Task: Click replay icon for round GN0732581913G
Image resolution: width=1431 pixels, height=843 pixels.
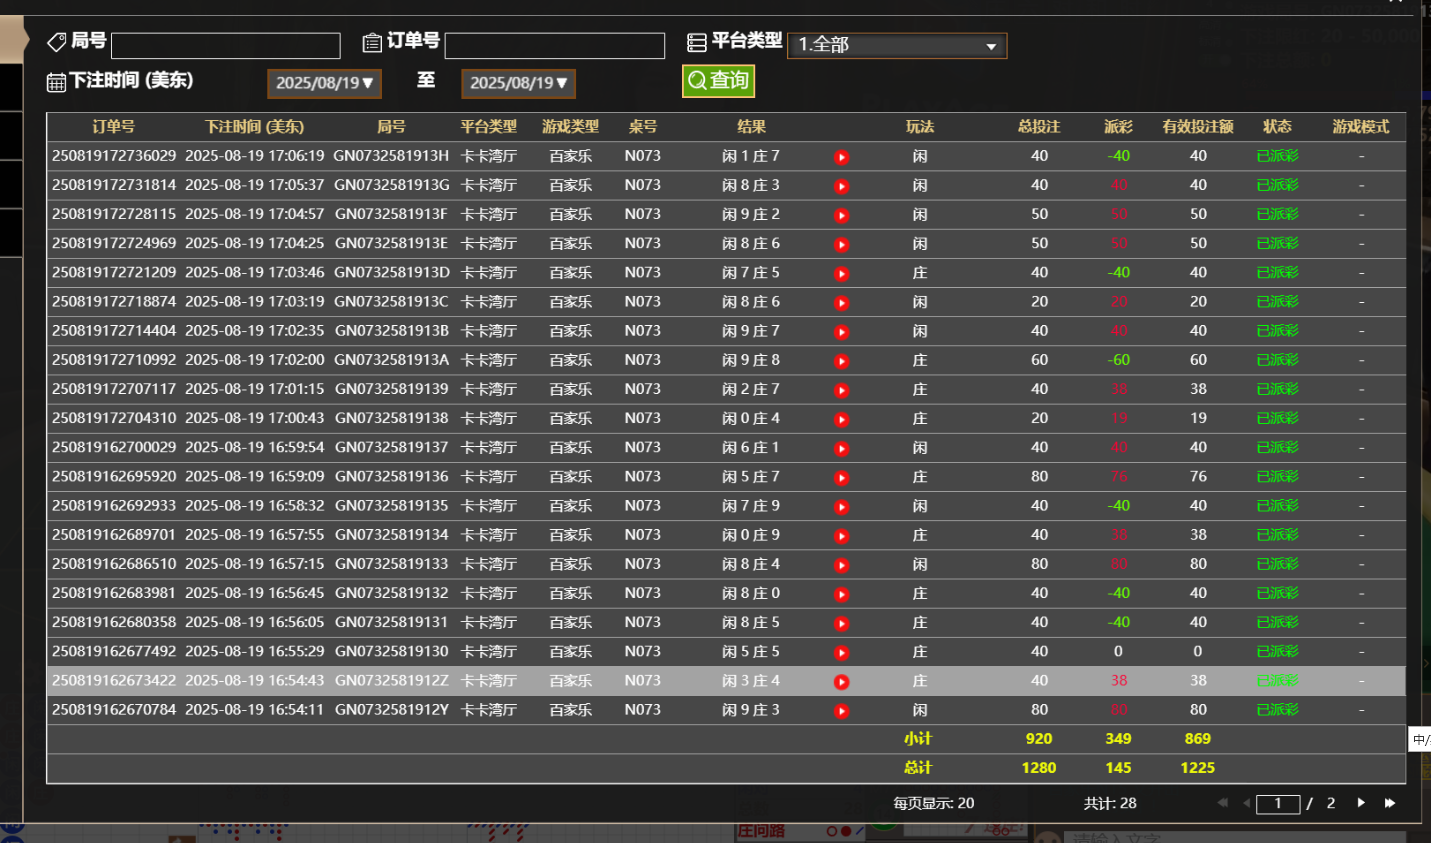Action: (x=842, y=186)
